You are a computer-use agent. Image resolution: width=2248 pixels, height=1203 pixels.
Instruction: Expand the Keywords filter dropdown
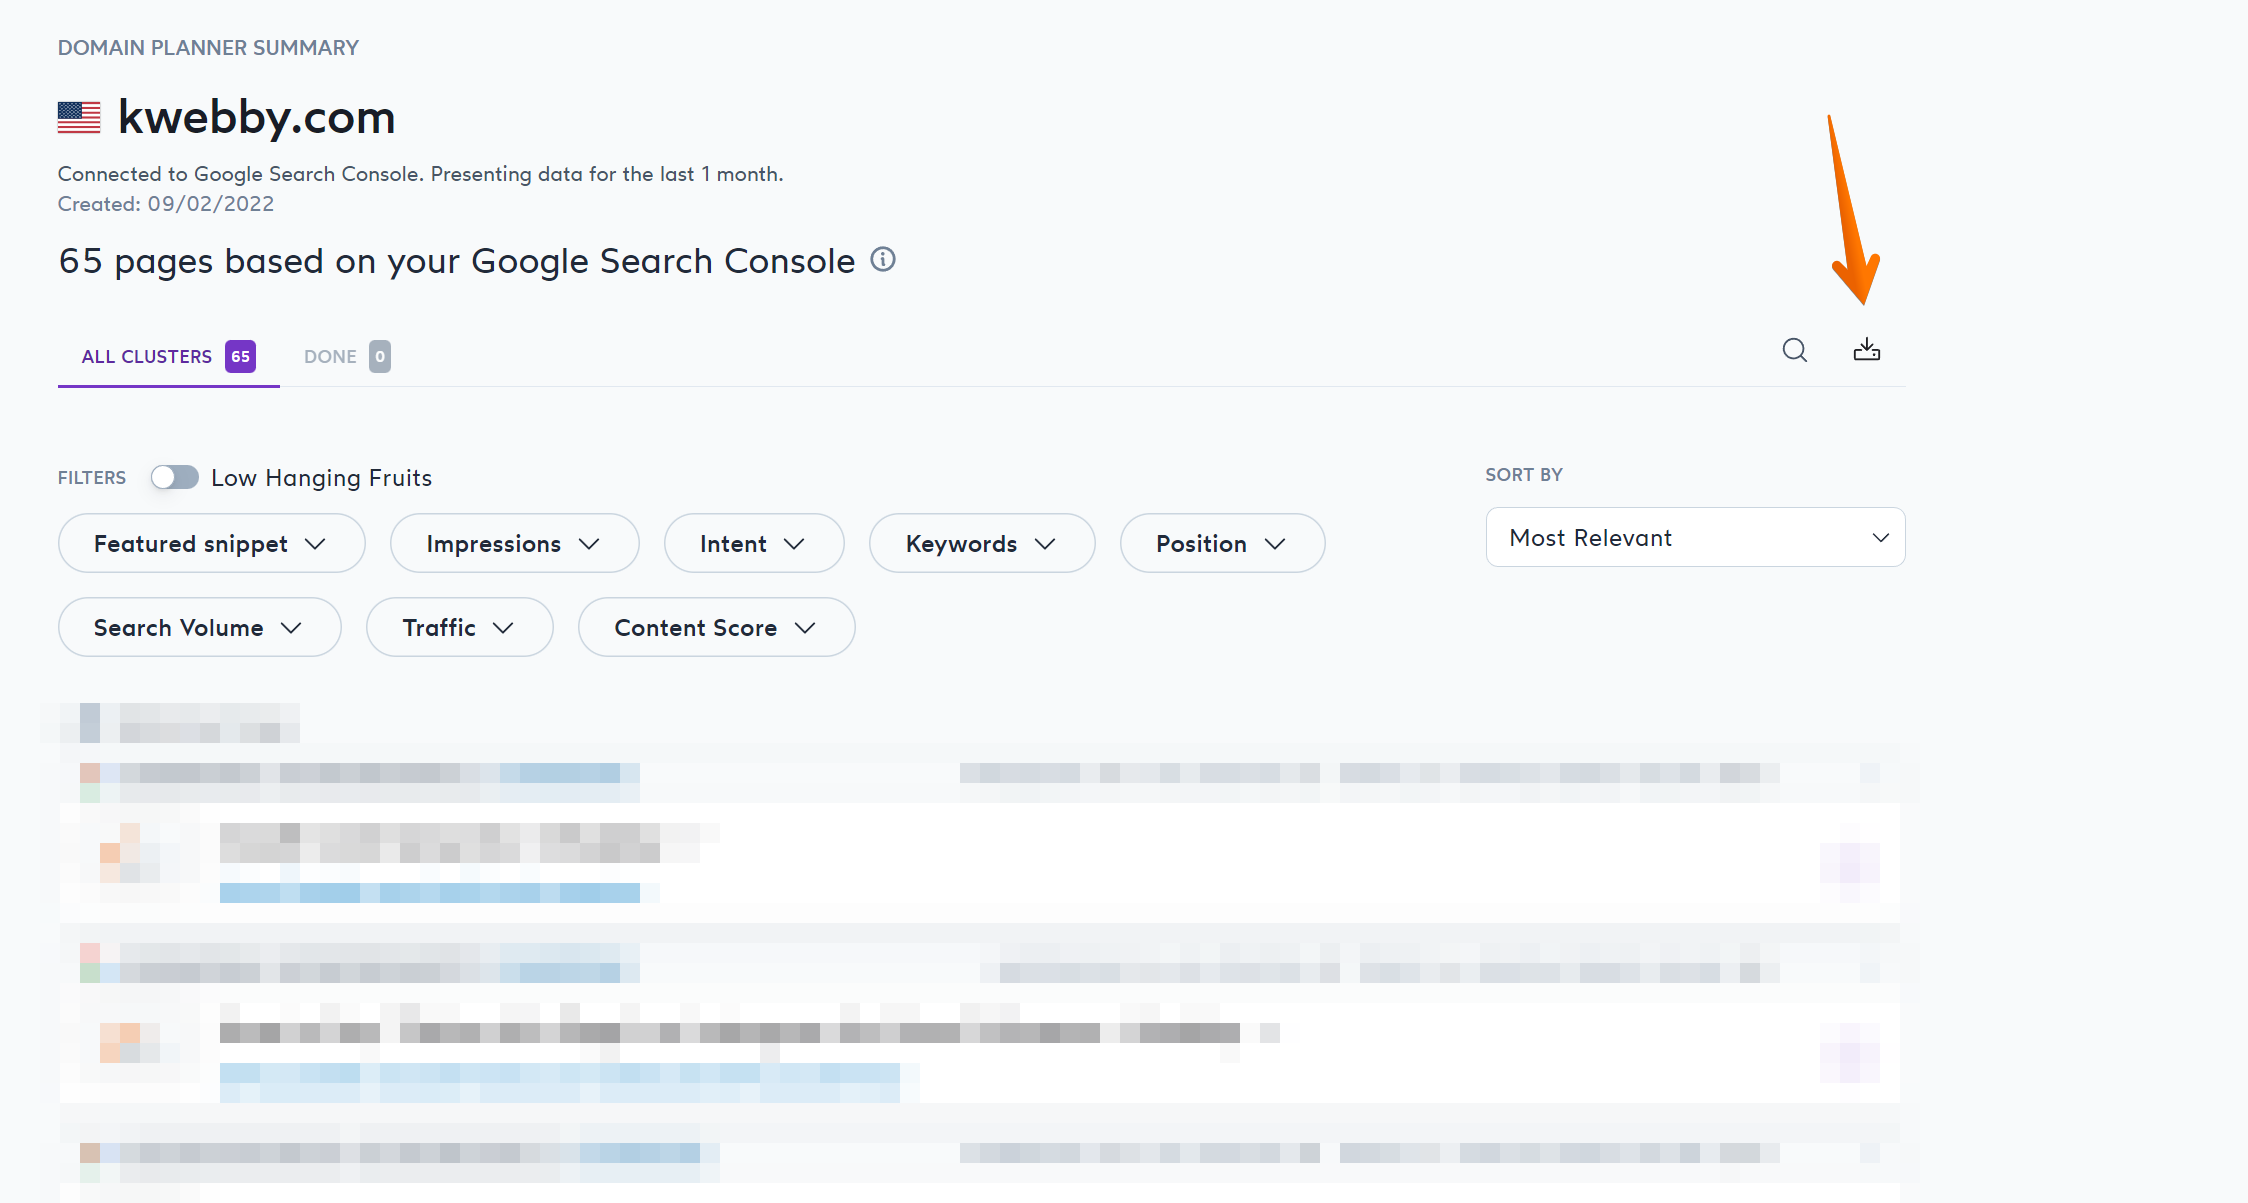click(982, 543)
